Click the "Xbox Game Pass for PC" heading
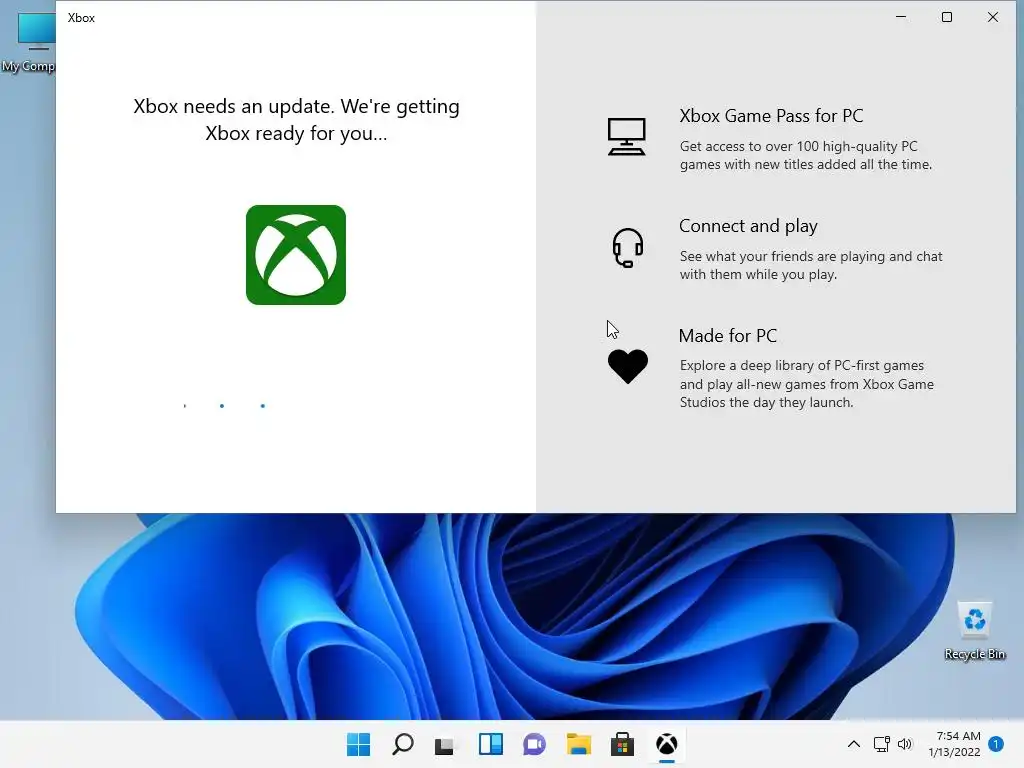 pos(771,116)
